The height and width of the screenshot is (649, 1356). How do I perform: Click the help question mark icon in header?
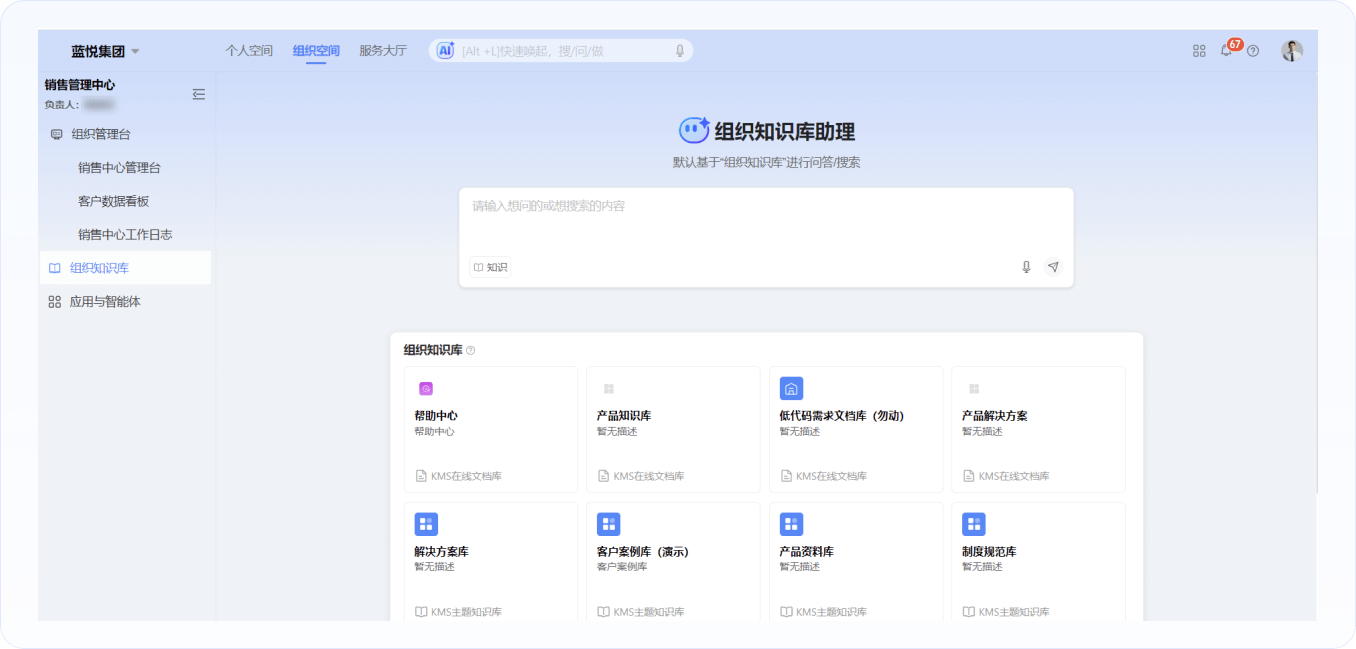coord(1253,51)
